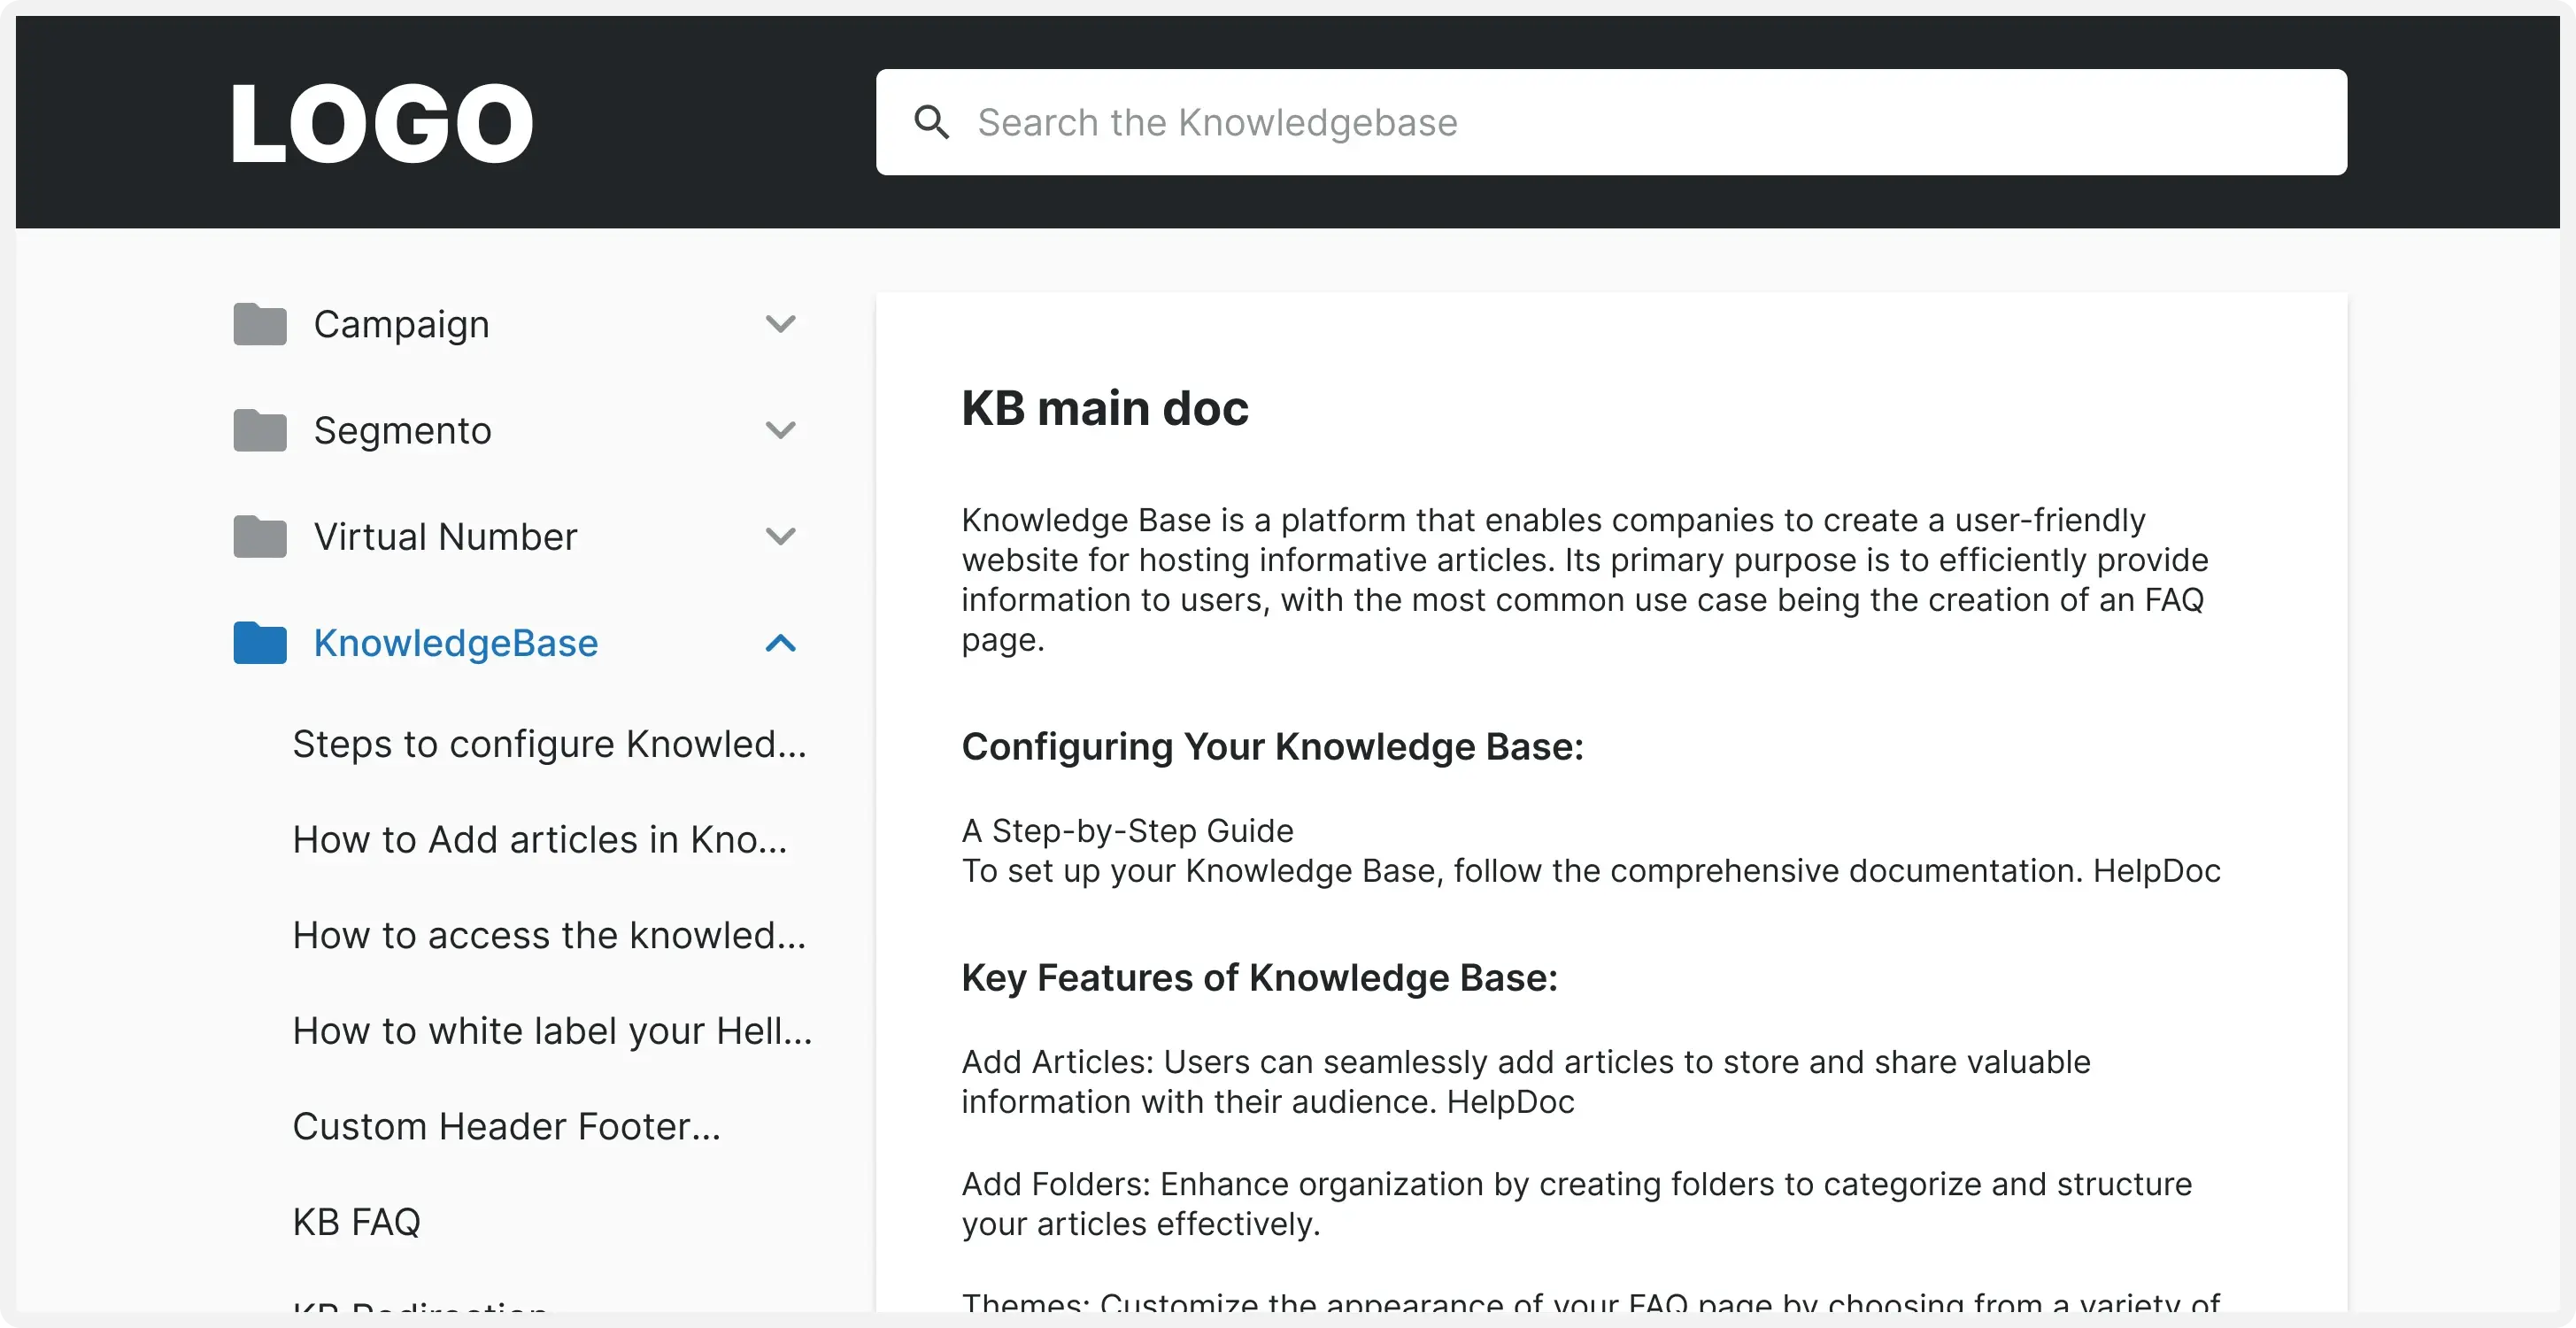Open How to white label article
Image resolution: width=2576 pixels, height=1328 pixels.
point(552,1031)
